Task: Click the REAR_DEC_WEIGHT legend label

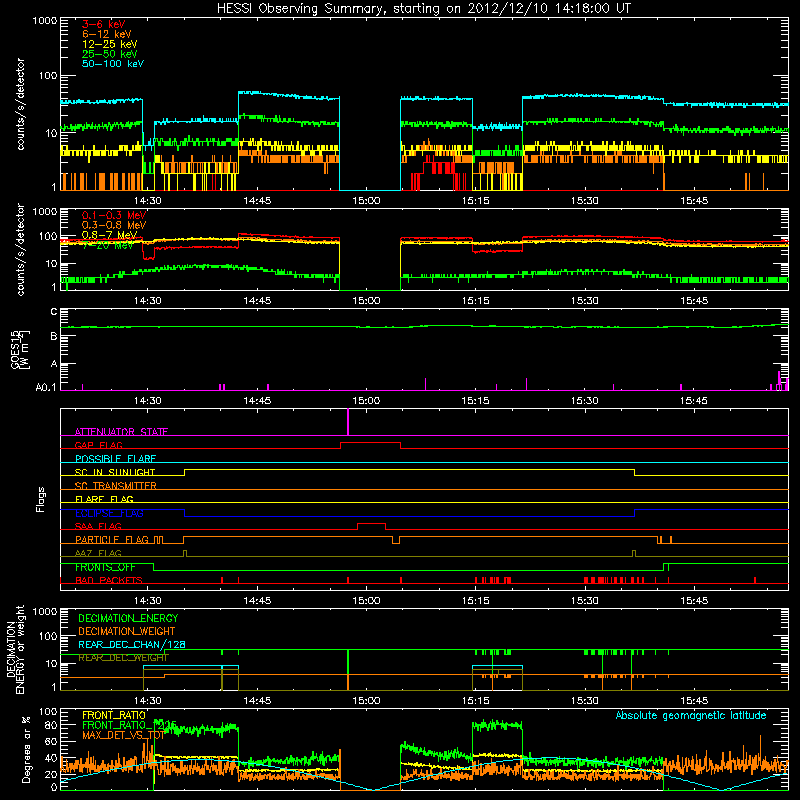Action: click(x=123, y=658)
